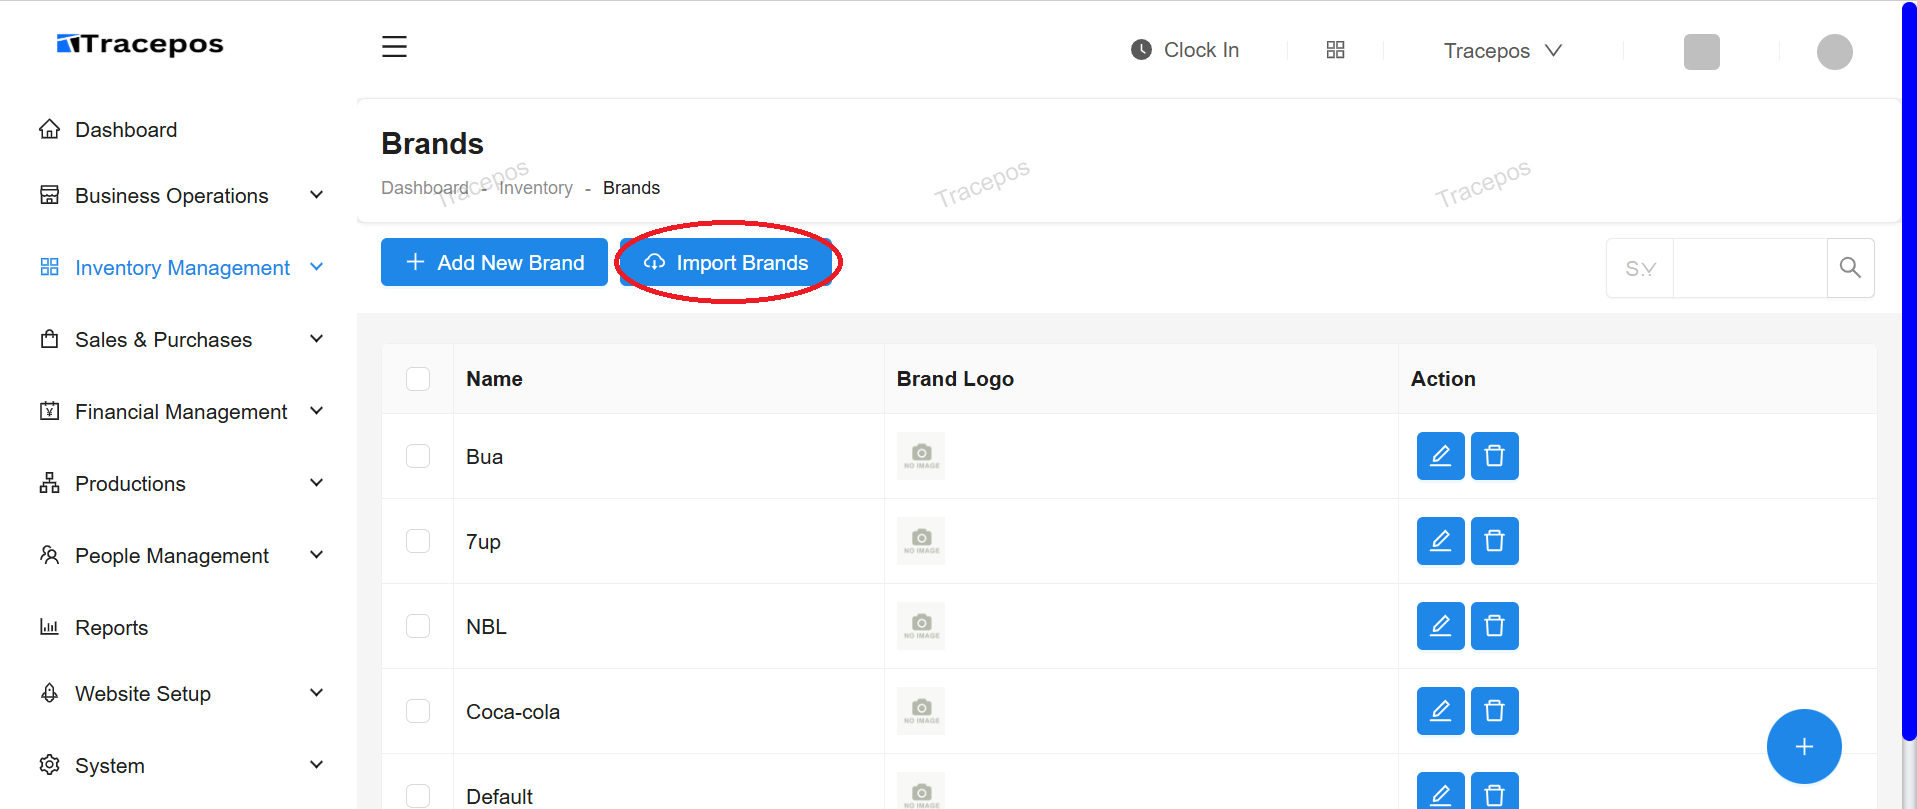Viewport: 1917px width, 809px height.
Task: Toggle the select-all header checkbox
Action: tap(418, 379)
